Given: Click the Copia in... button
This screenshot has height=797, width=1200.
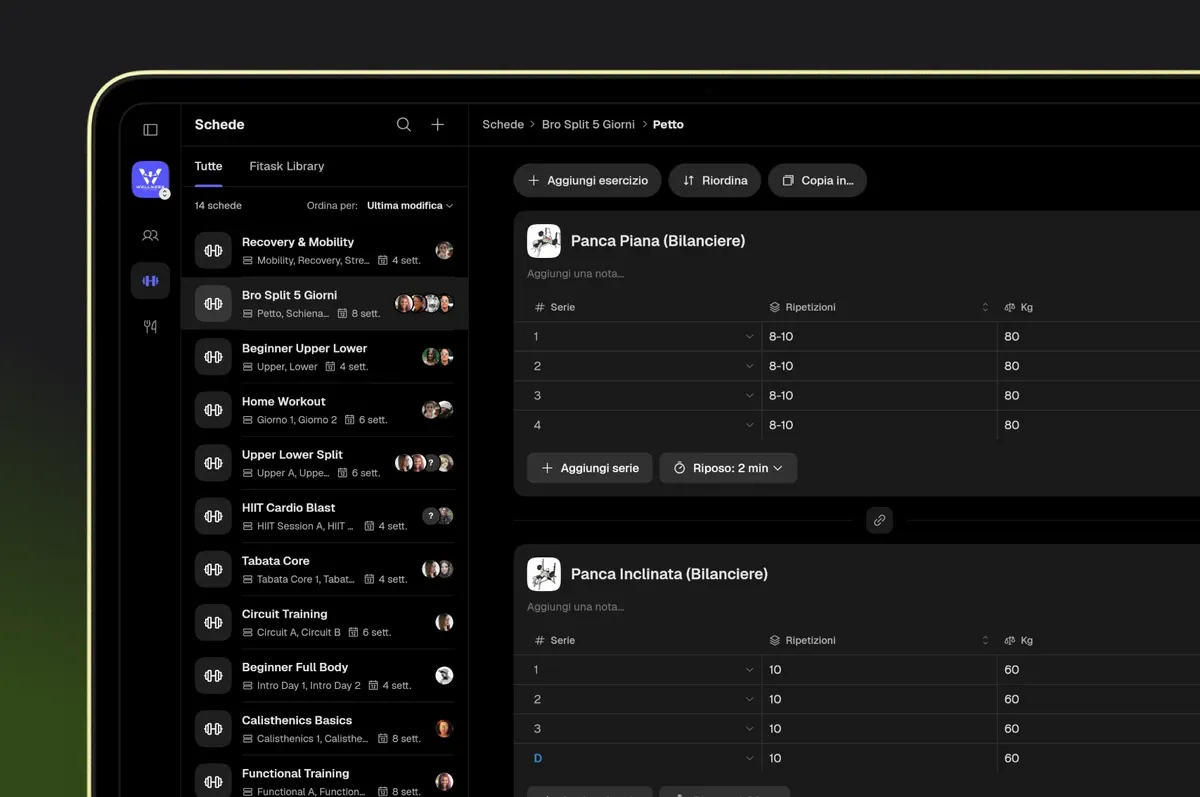Looking at the screenshot, I should click(818, 180).
